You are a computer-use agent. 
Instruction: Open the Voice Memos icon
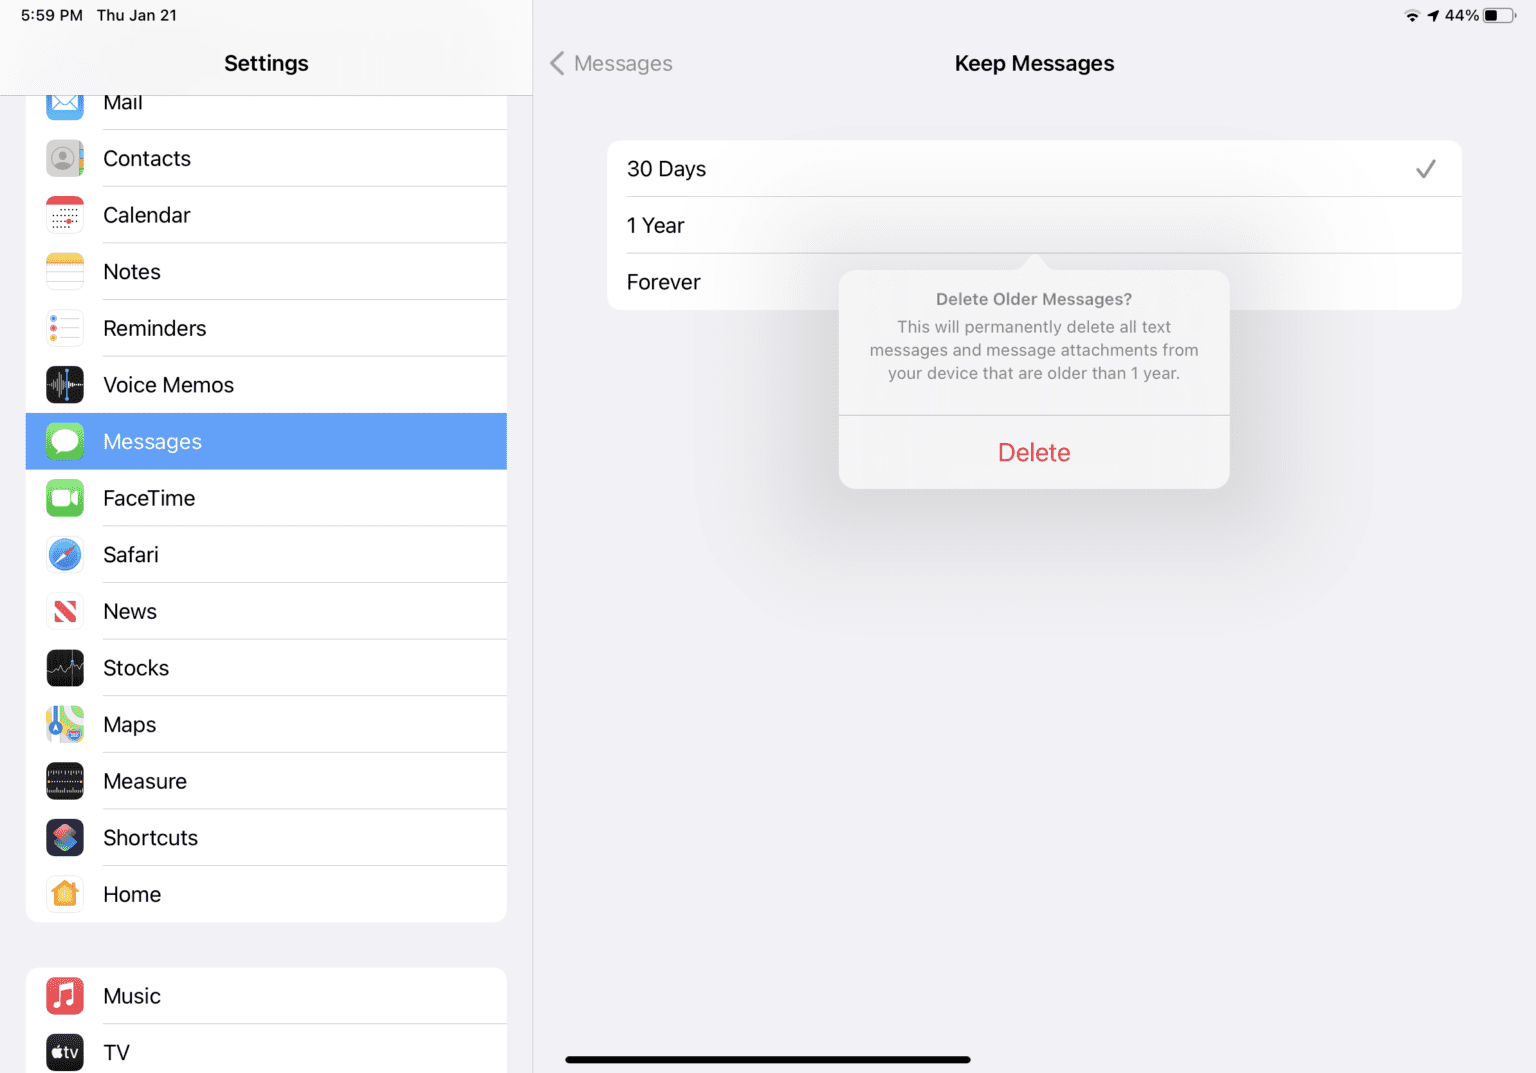pos(64,384)
